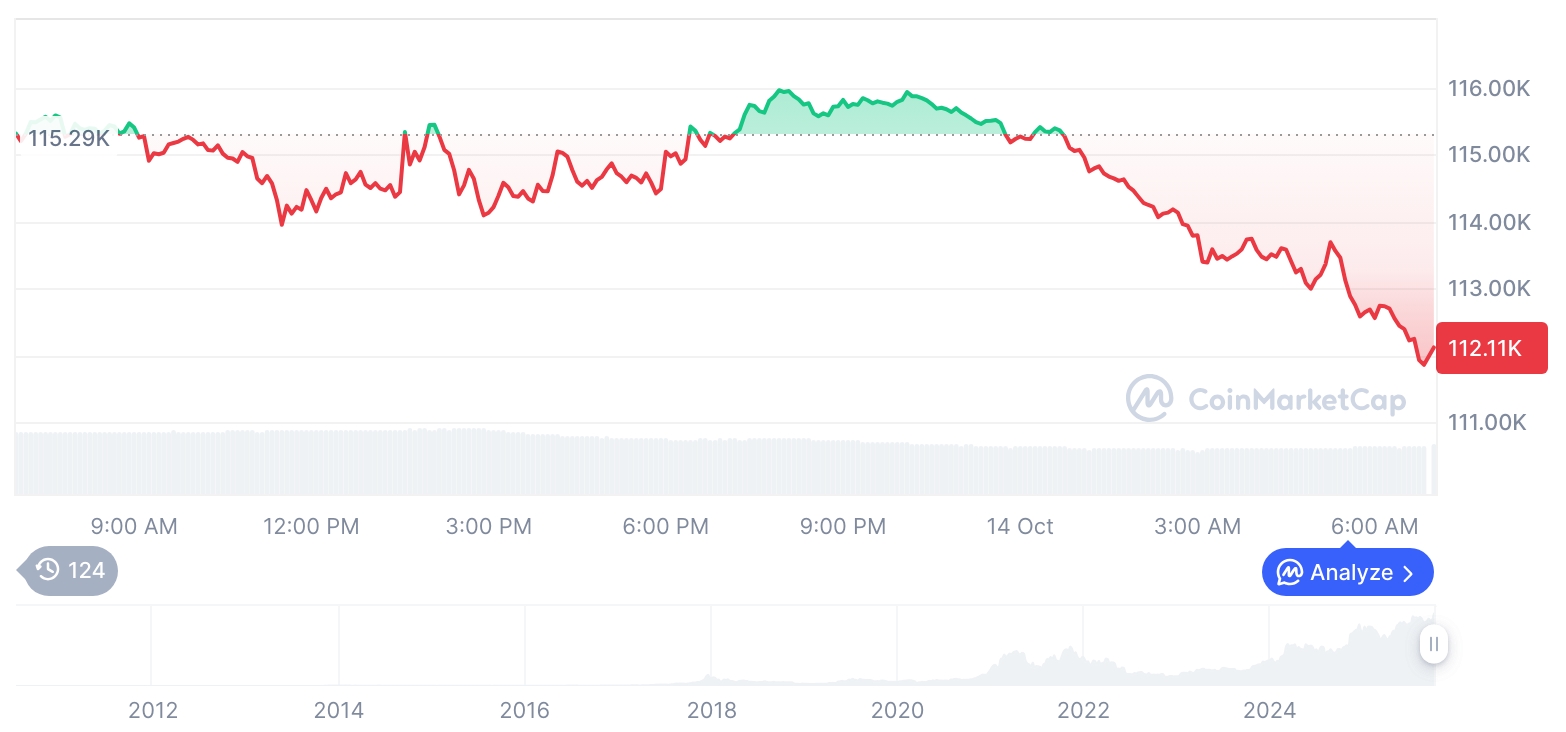
Task: Click the 2018 year on timeline navigator
Action: pos(711,711)
